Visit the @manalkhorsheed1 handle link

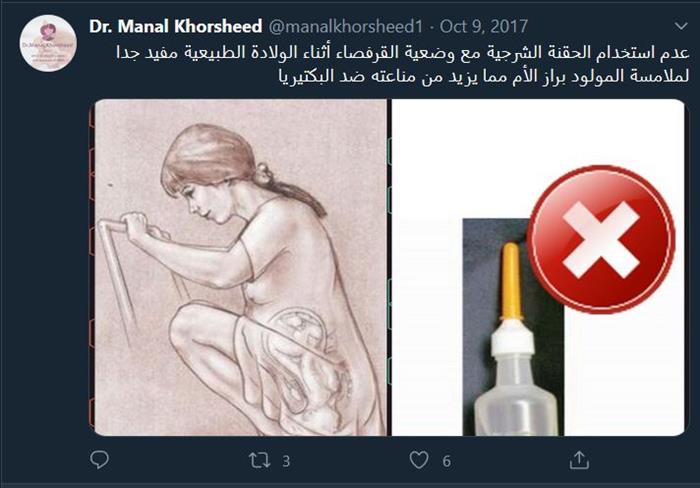[346, 26]
